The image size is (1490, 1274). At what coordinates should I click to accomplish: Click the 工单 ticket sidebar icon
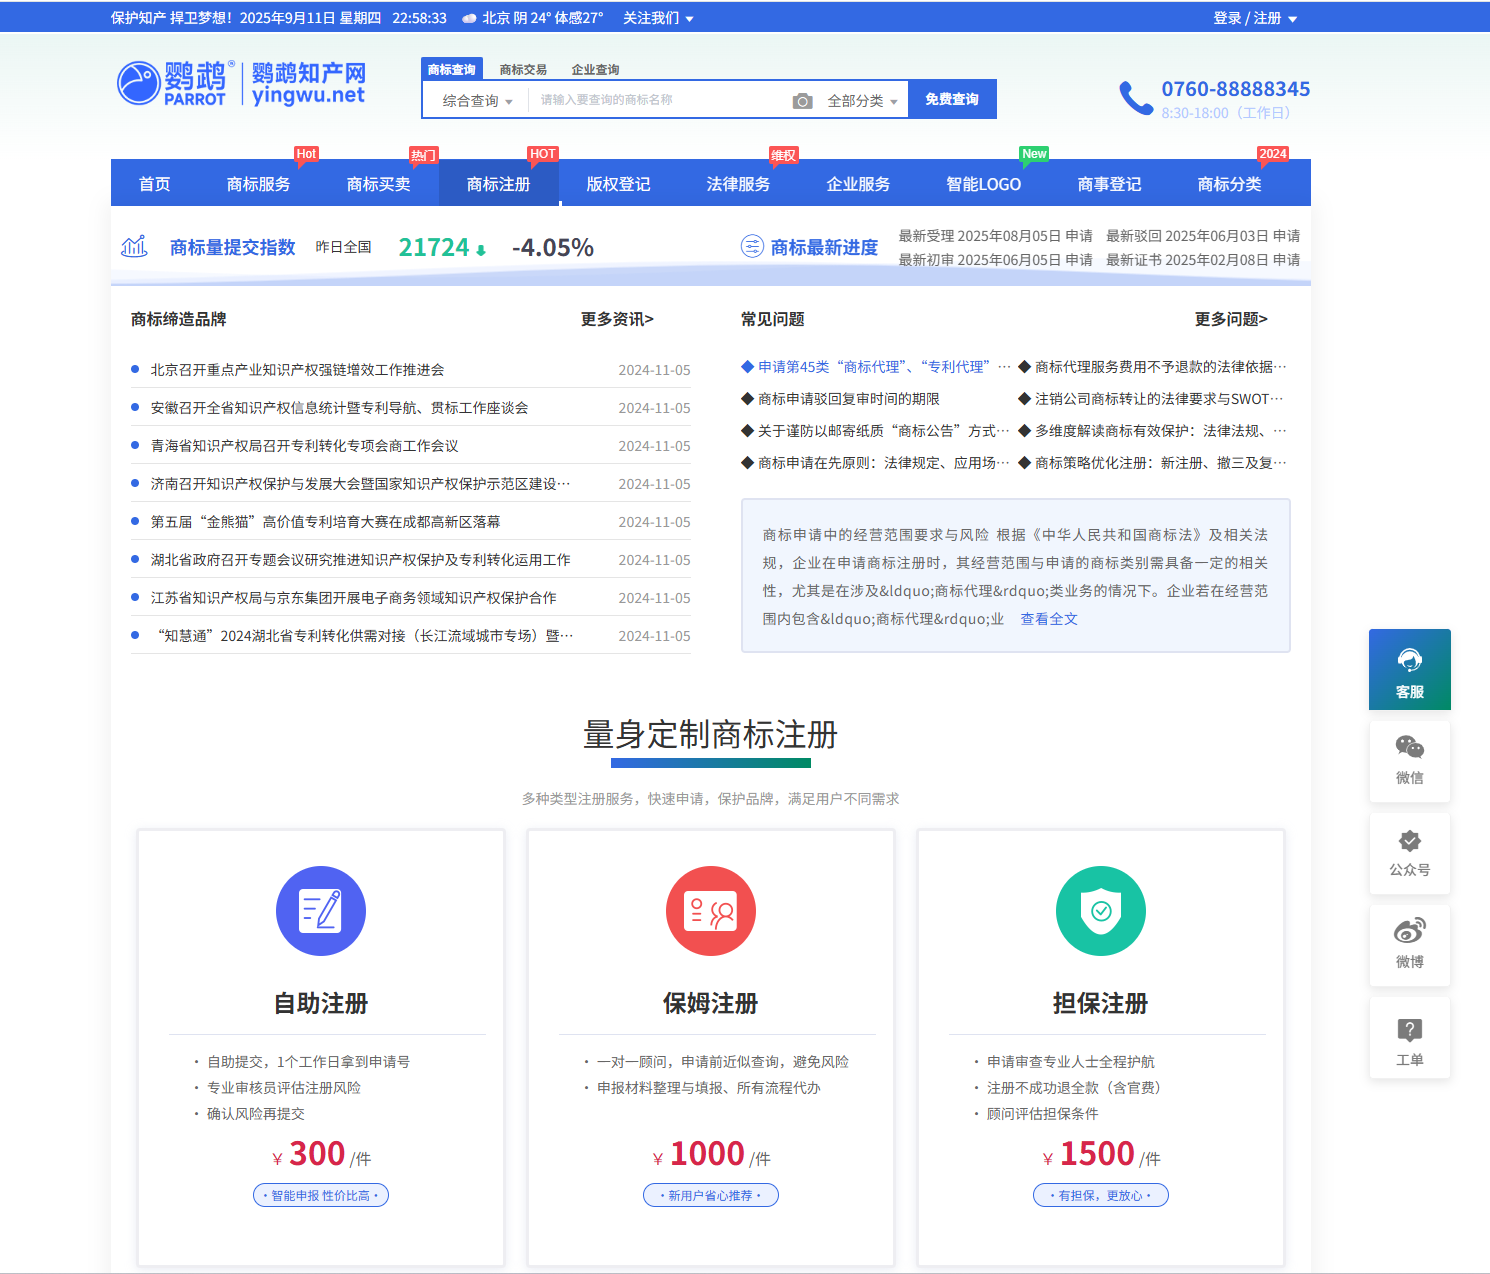[1409, 1038]
